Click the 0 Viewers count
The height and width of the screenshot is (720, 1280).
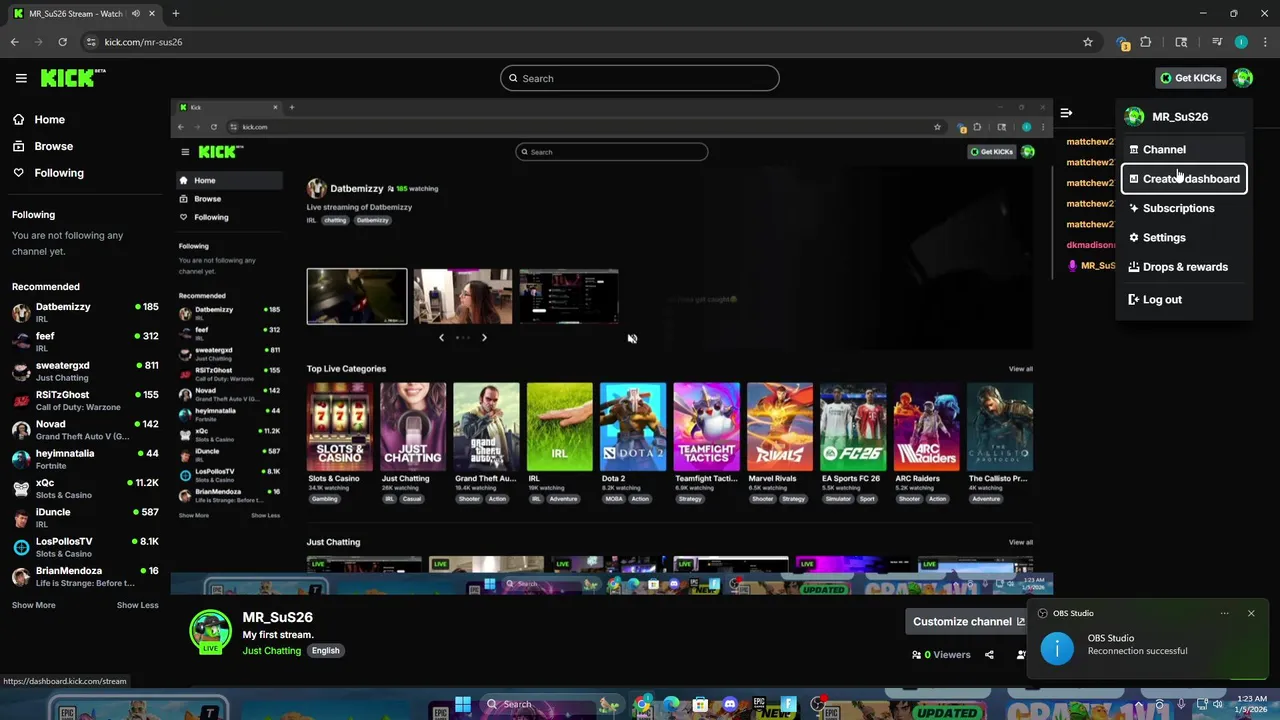pos(941,655)
